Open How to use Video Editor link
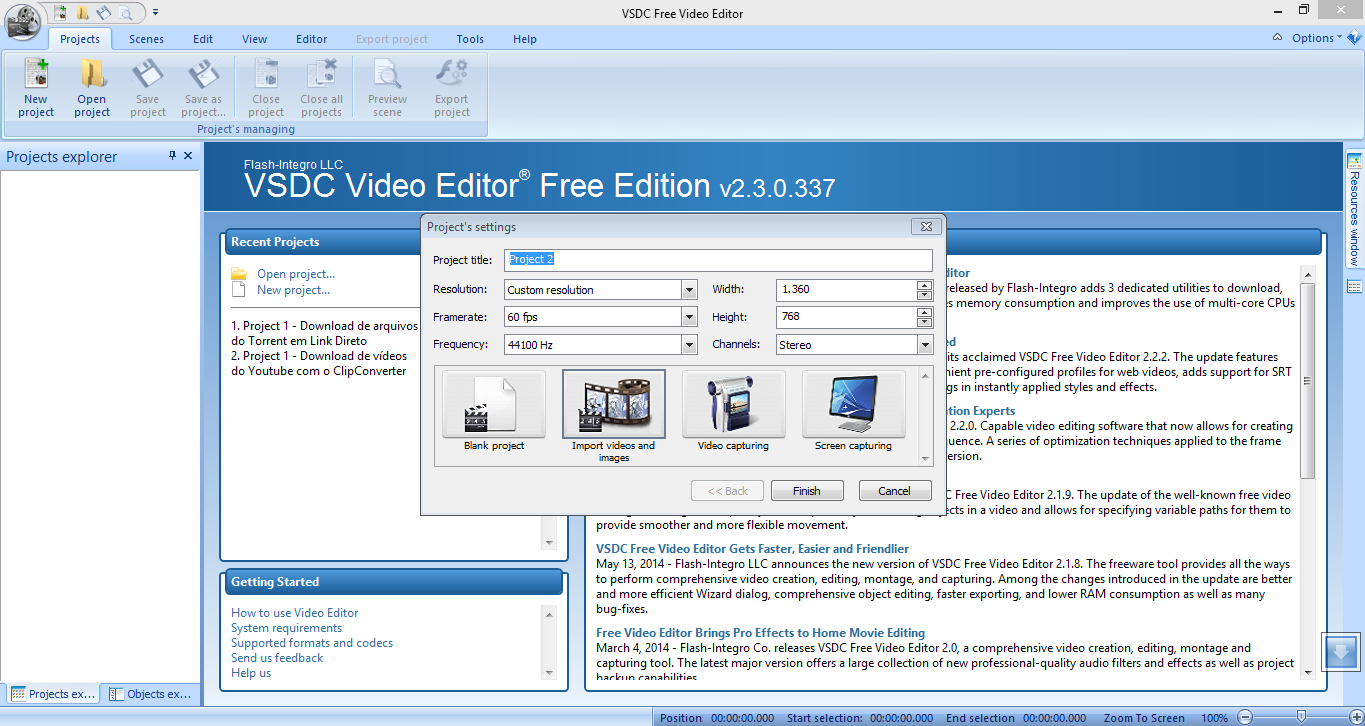Screen dimensions: 1365x726 (x=295, y=613)
